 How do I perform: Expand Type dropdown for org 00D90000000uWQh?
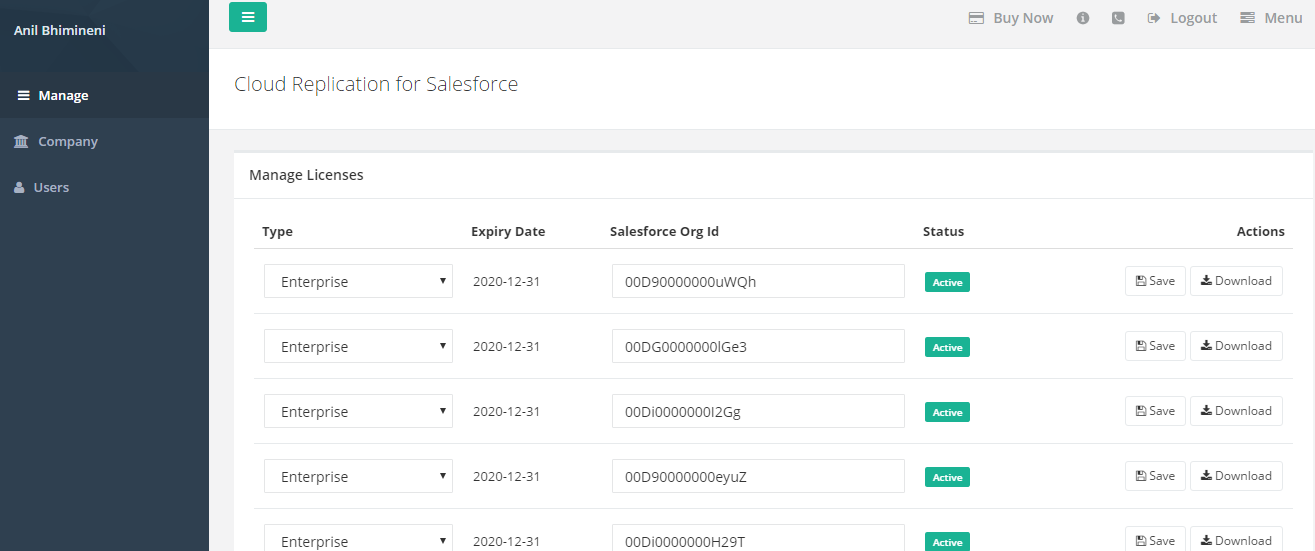(358, 282)
